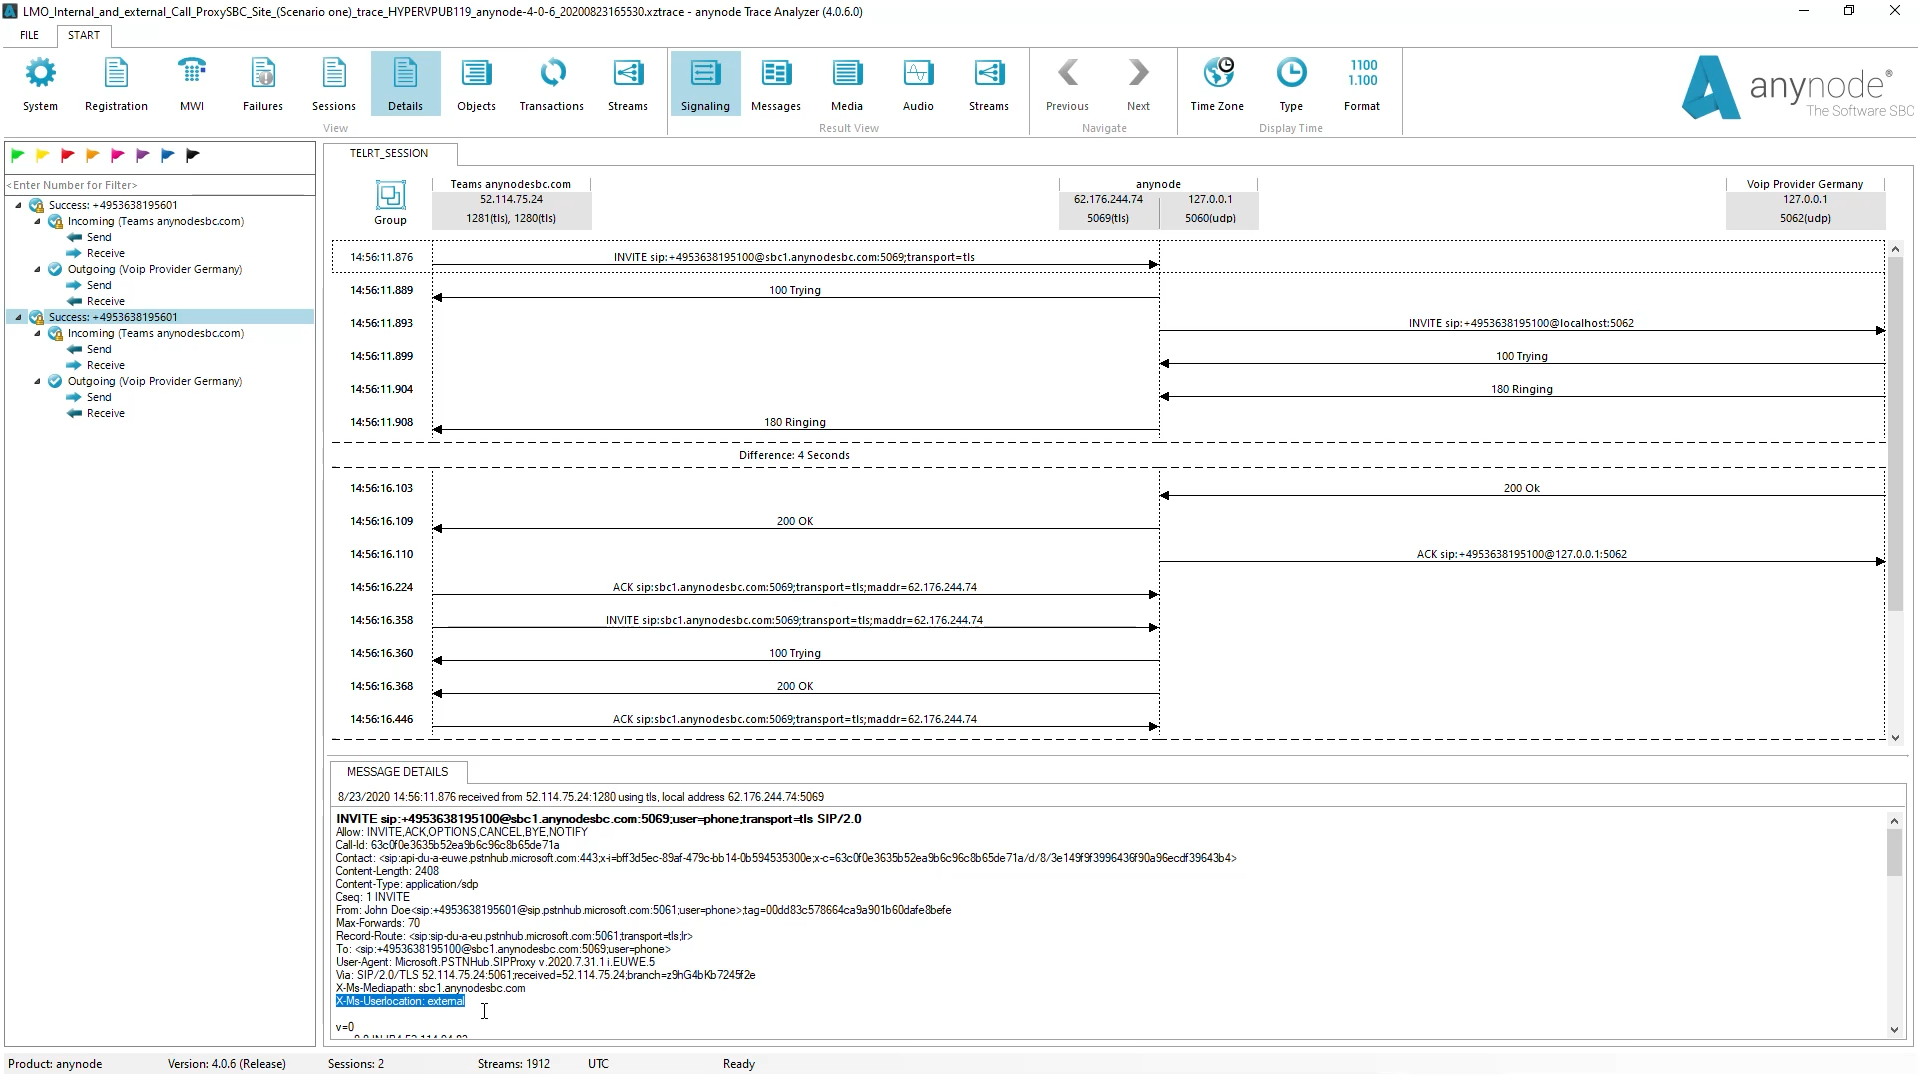Screen dimensions: 1920x1080
Task: Select the red flag
Action: click(68, 155)
